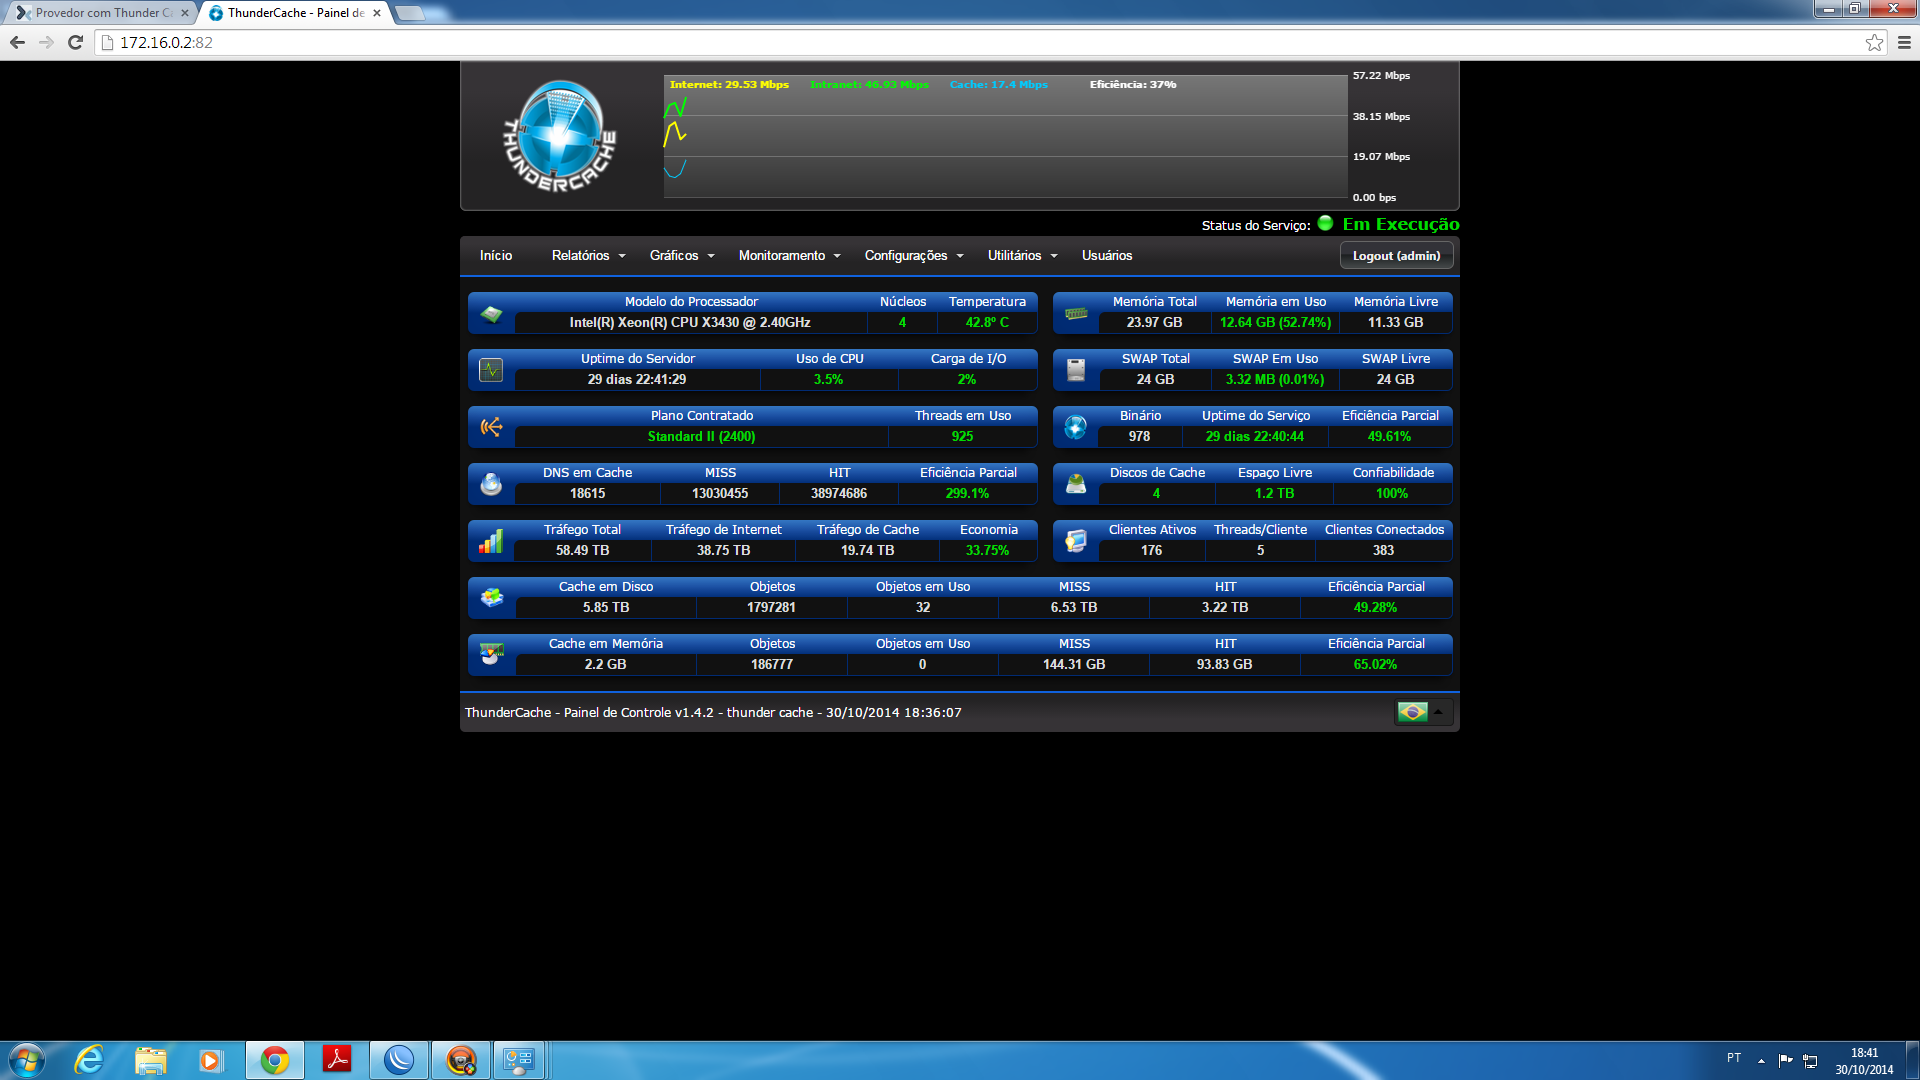1920x1080 pixels.
Task: Click the ThunderCache logo
Action: (x=559, y=137)
